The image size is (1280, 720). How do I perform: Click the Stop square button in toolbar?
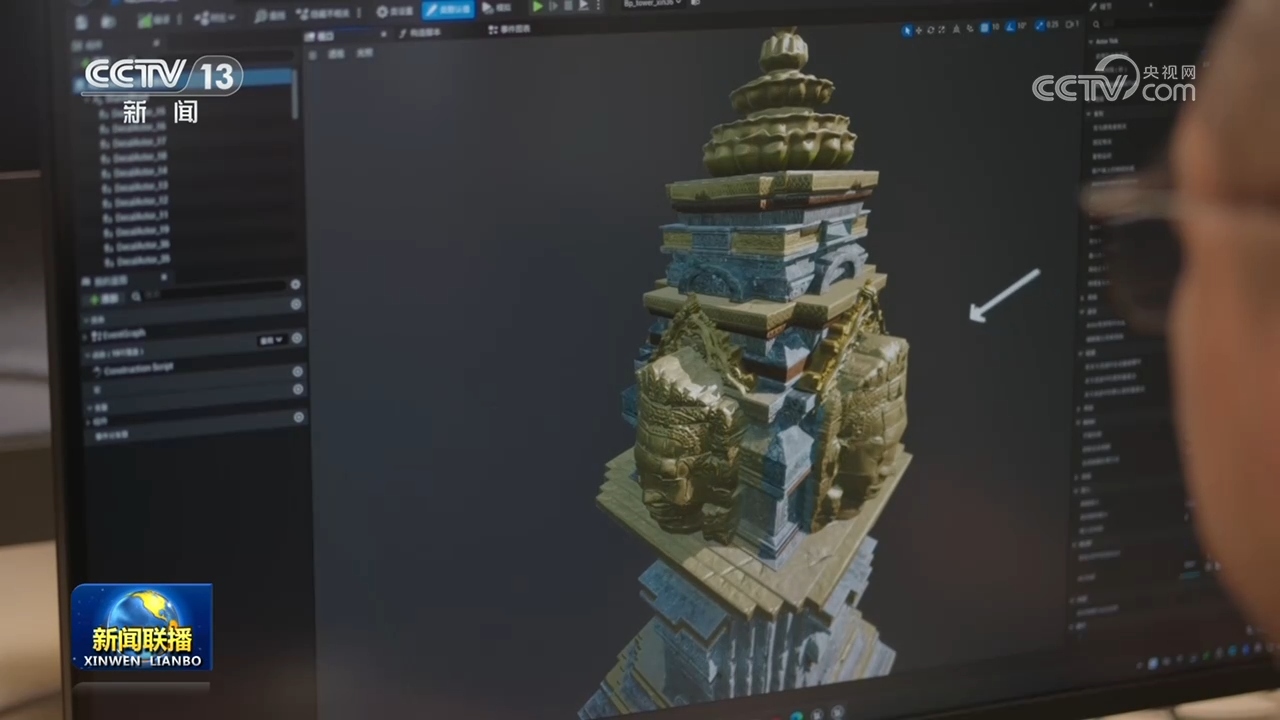[x=568, y=6]
